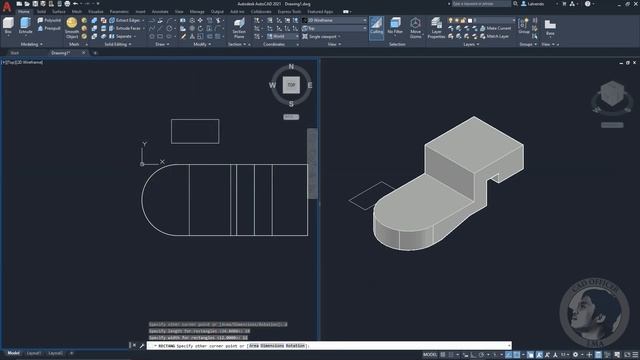Viewport: 640px width, 360px height.
Task: Select the Box solid tool
Action: point(8,26)
